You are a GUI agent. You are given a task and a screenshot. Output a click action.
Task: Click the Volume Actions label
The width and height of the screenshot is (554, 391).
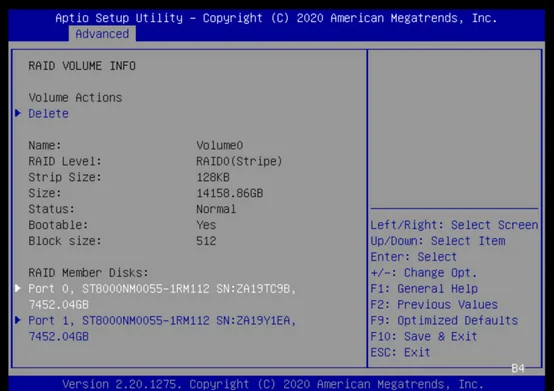(x=75, y=98)
